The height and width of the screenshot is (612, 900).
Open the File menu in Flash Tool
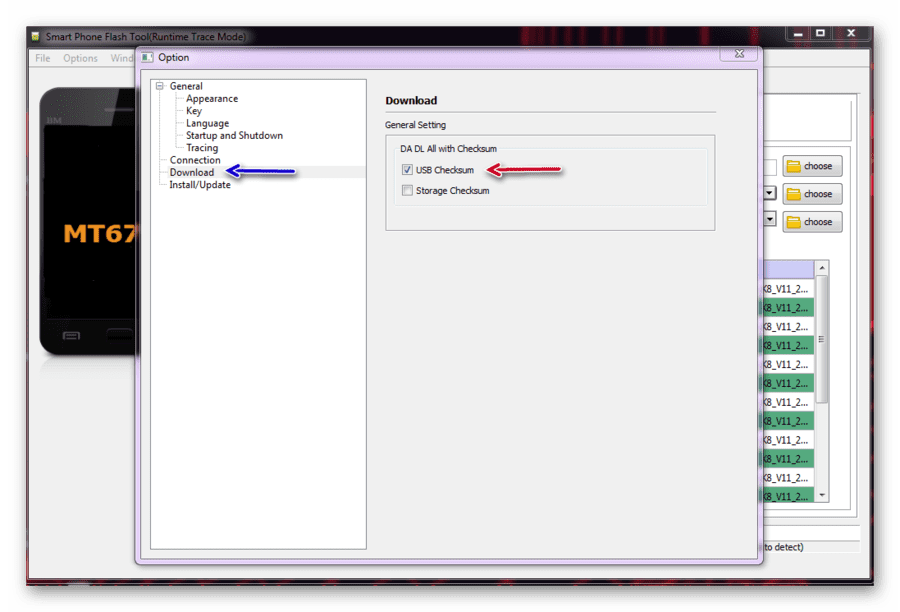pos(42,58)
